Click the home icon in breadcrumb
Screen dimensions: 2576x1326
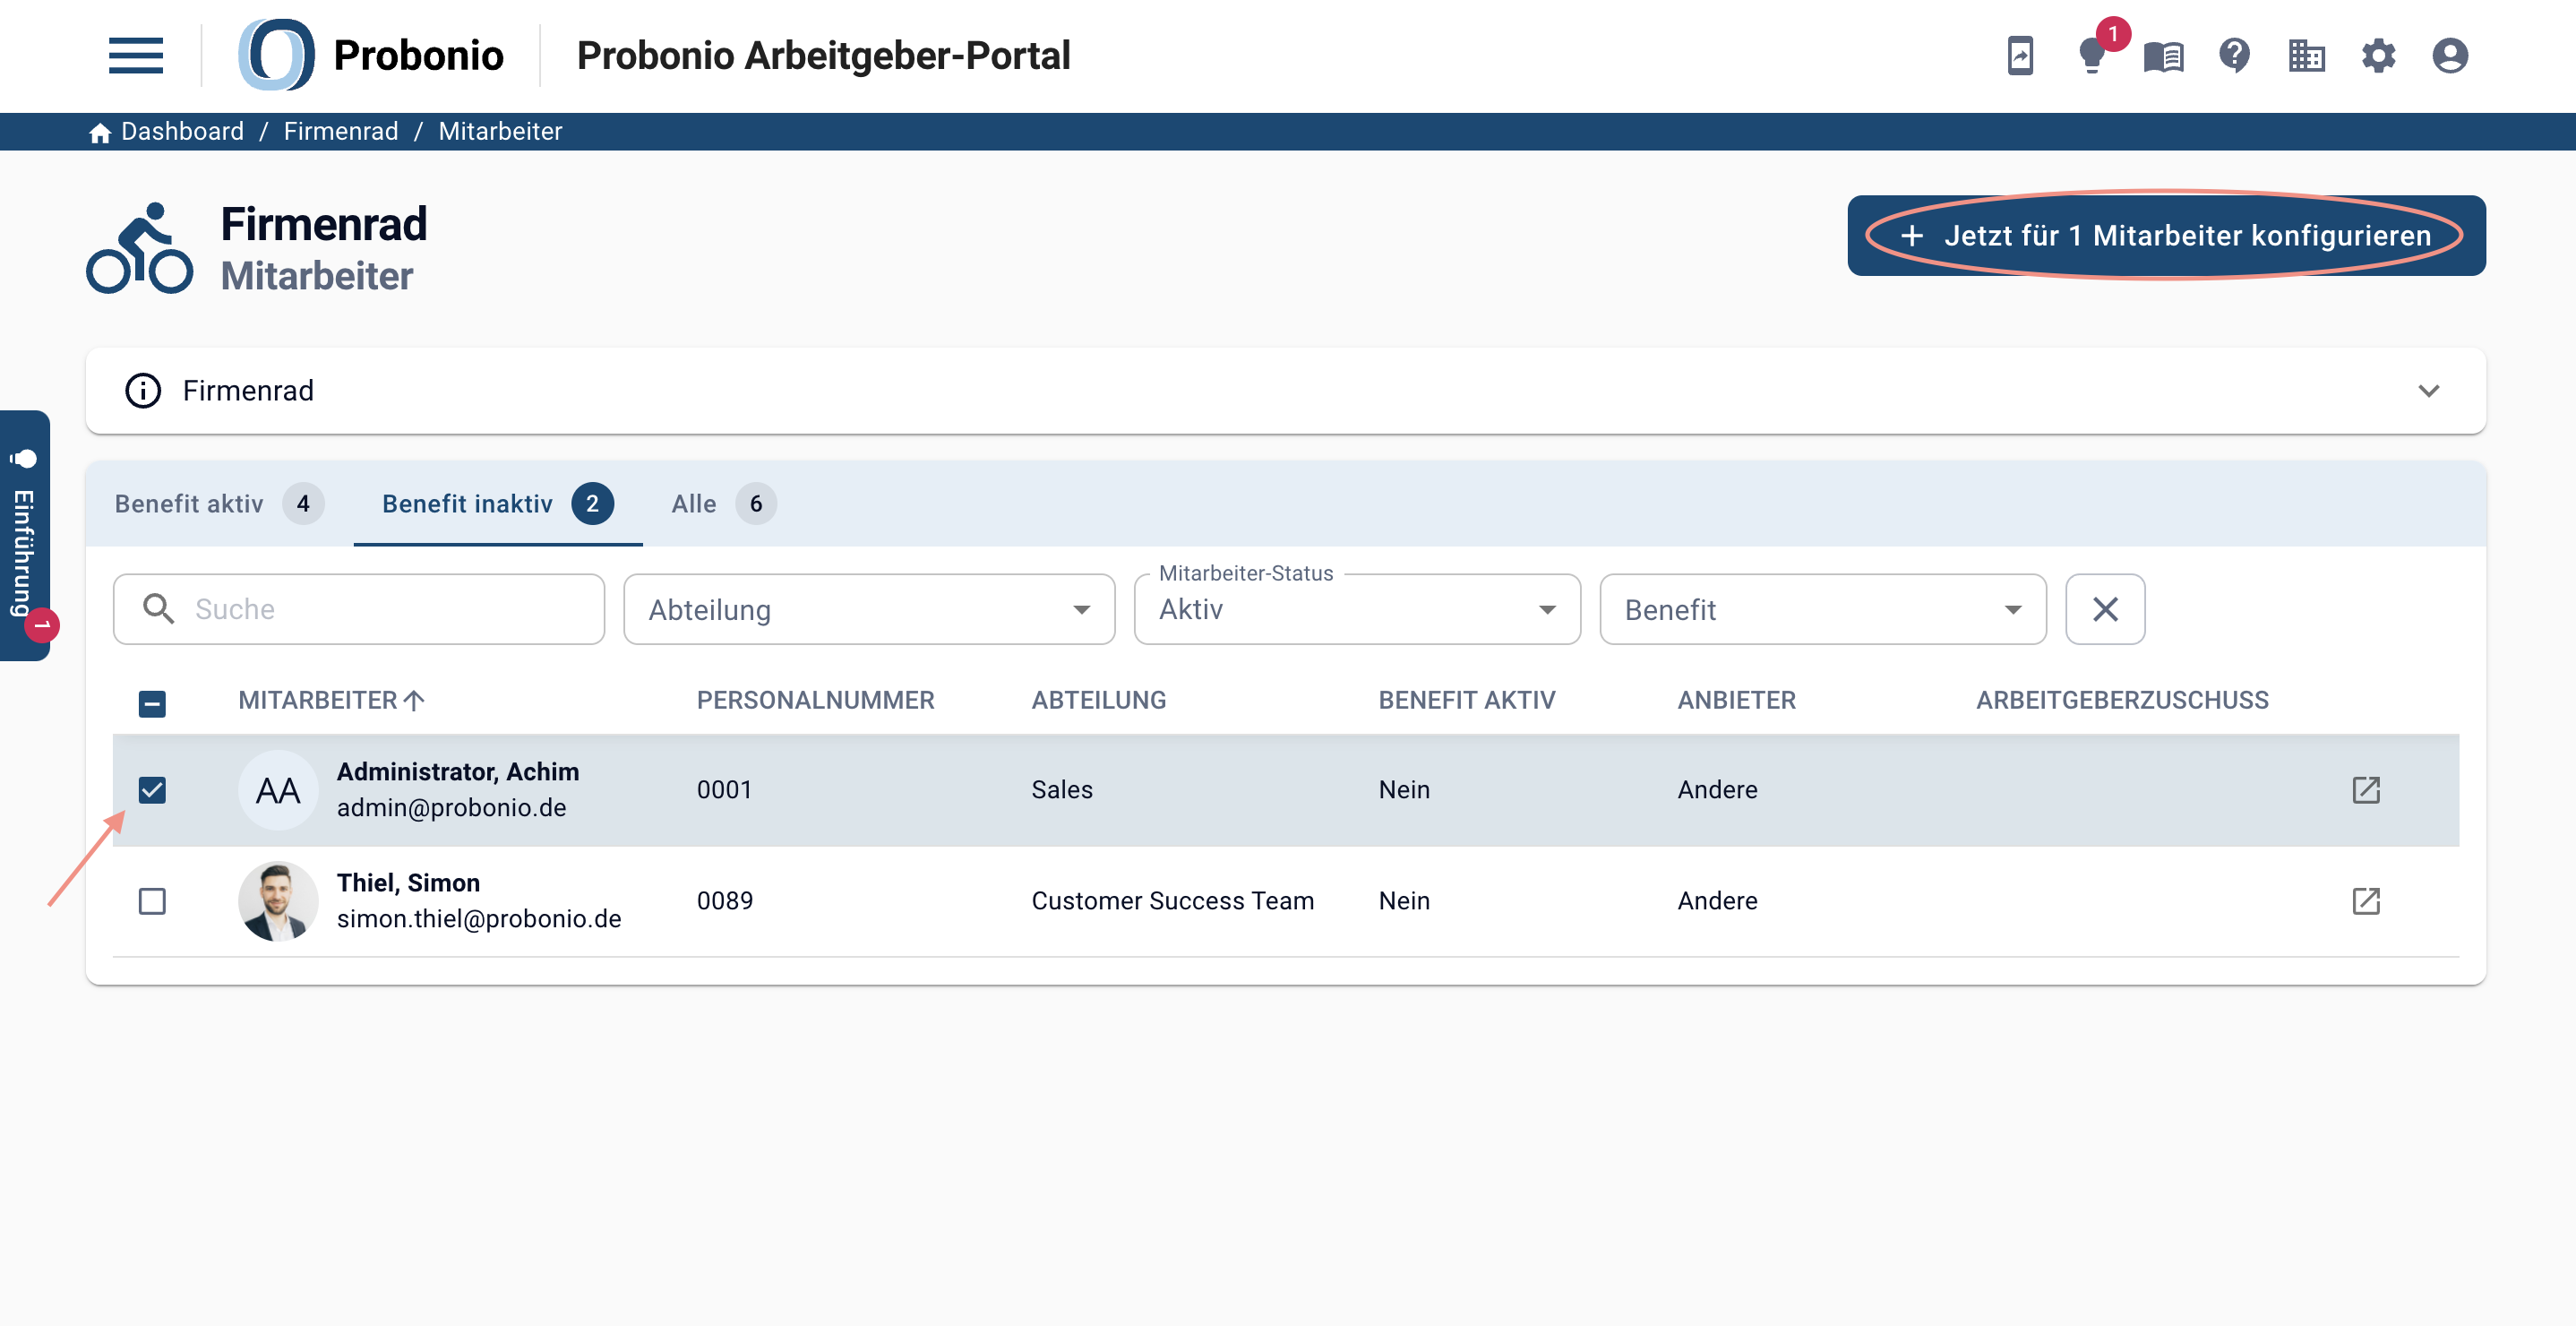[100, 132]
